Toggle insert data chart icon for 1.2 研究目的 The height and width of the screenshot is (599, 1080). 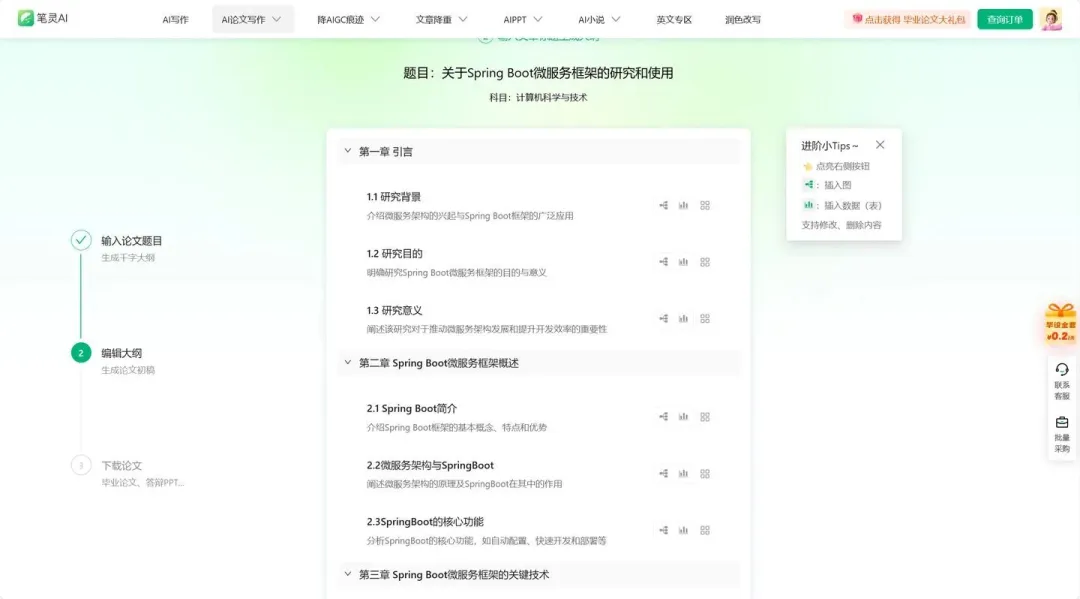pos(684,262)
